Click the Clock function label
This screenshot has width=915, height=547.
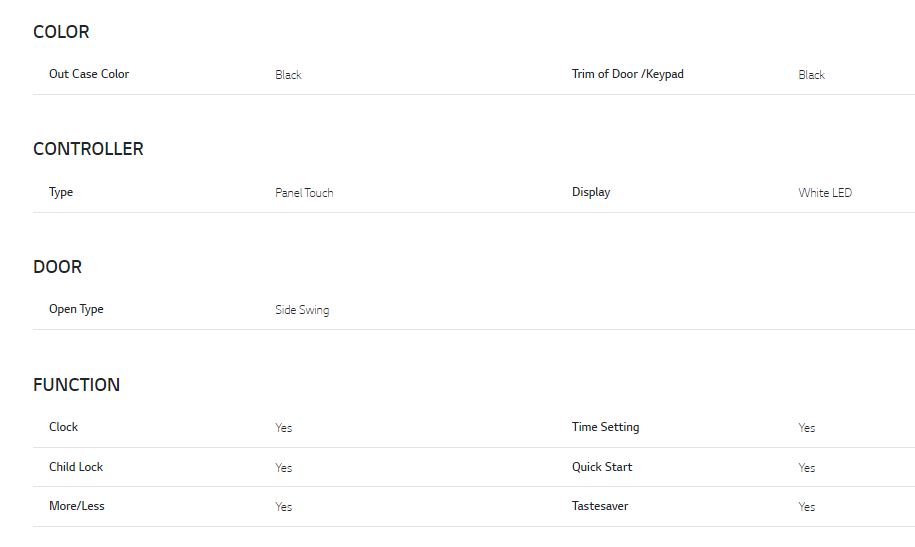[63, 427]
